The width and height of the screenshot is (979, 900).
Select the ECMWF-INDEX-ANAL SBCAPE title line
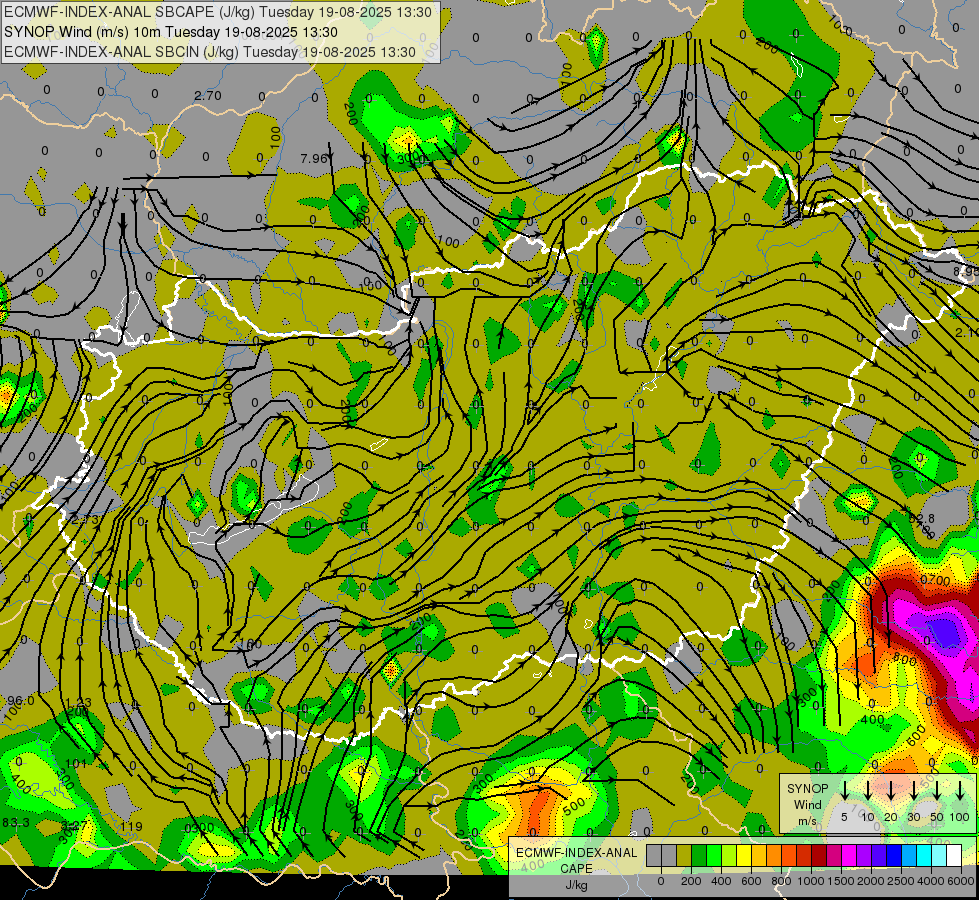(x=218, y=12)
